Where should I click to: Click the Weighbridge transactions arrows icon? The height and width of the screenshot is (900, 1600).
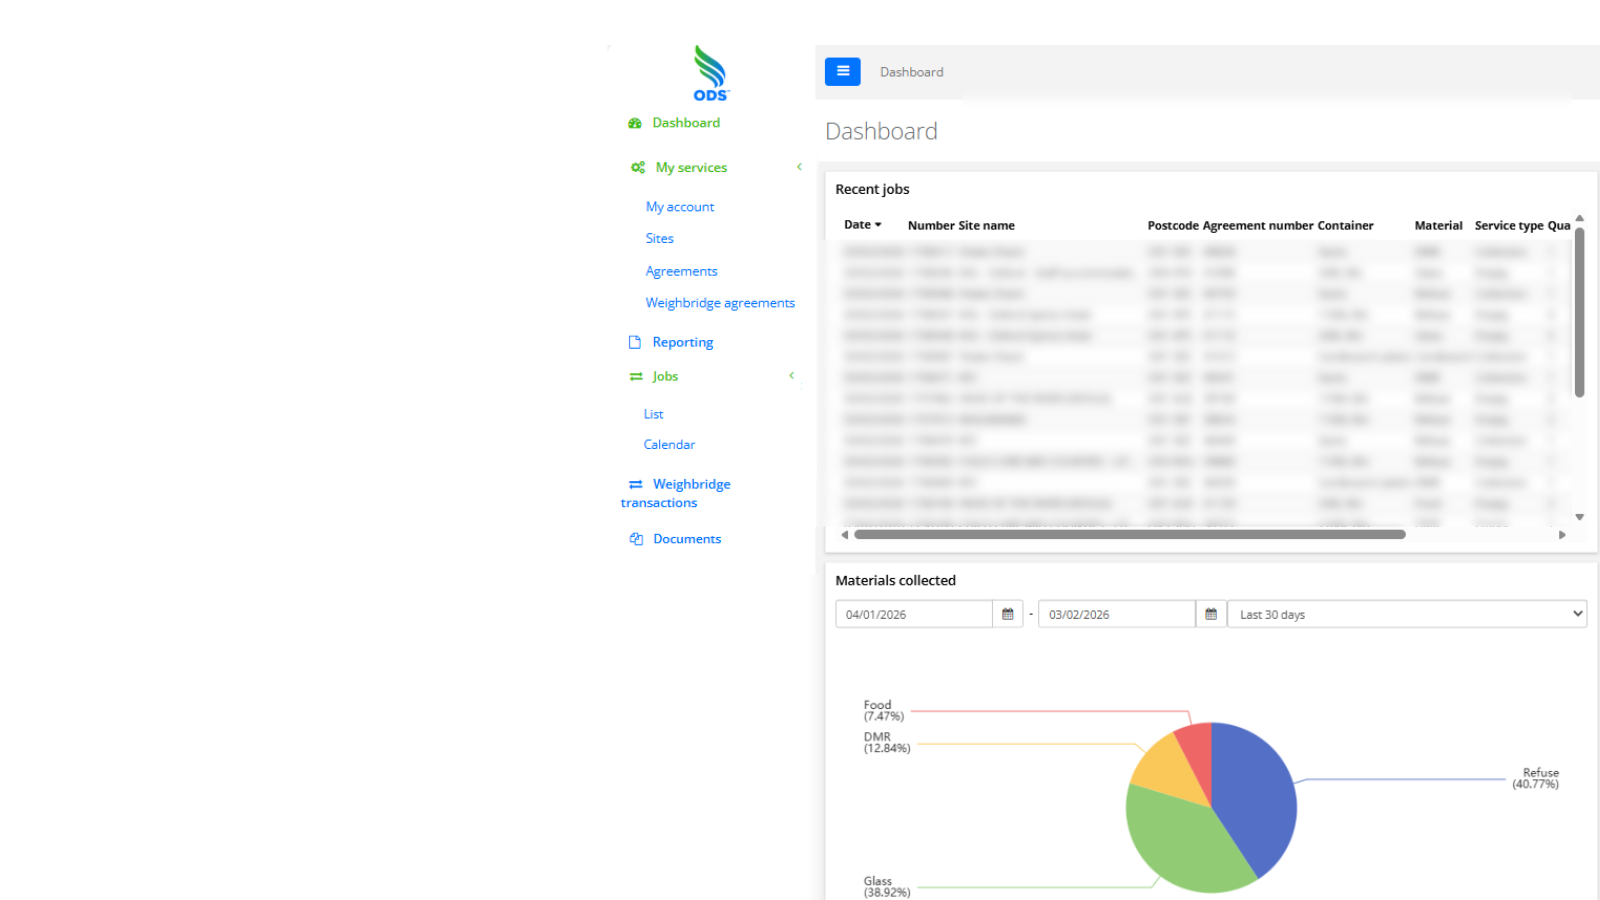636,484
